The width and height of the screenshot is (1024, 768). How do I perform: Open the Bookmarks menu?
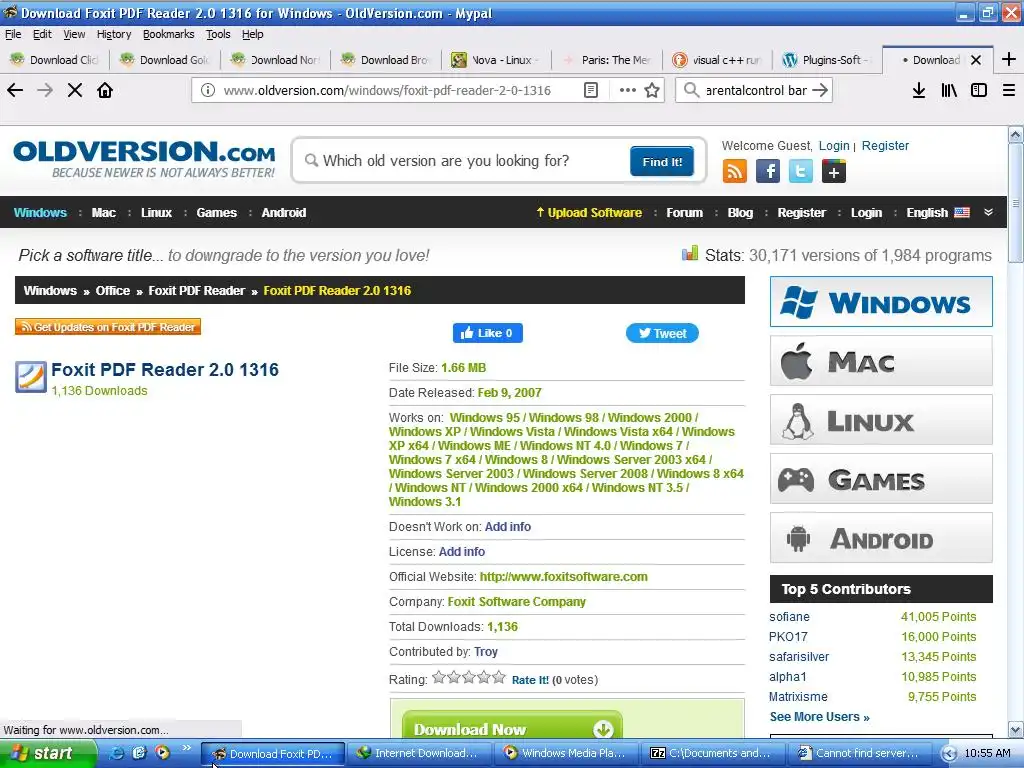coord(168,34)
